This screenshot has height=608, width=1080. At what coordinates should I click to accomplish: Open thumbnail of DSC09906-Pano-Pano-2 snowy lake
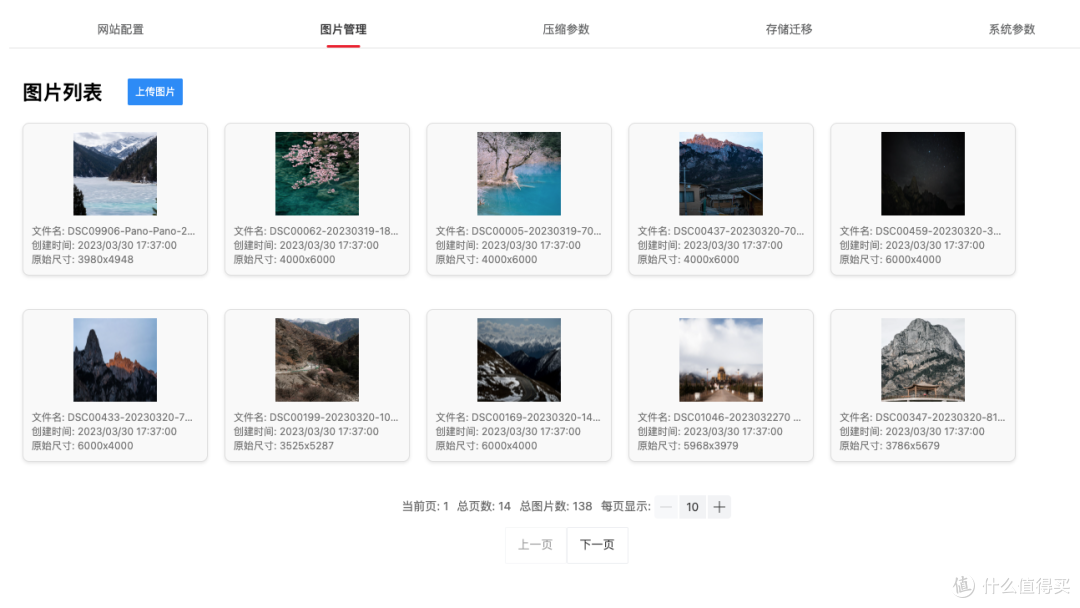click(115, 174)
